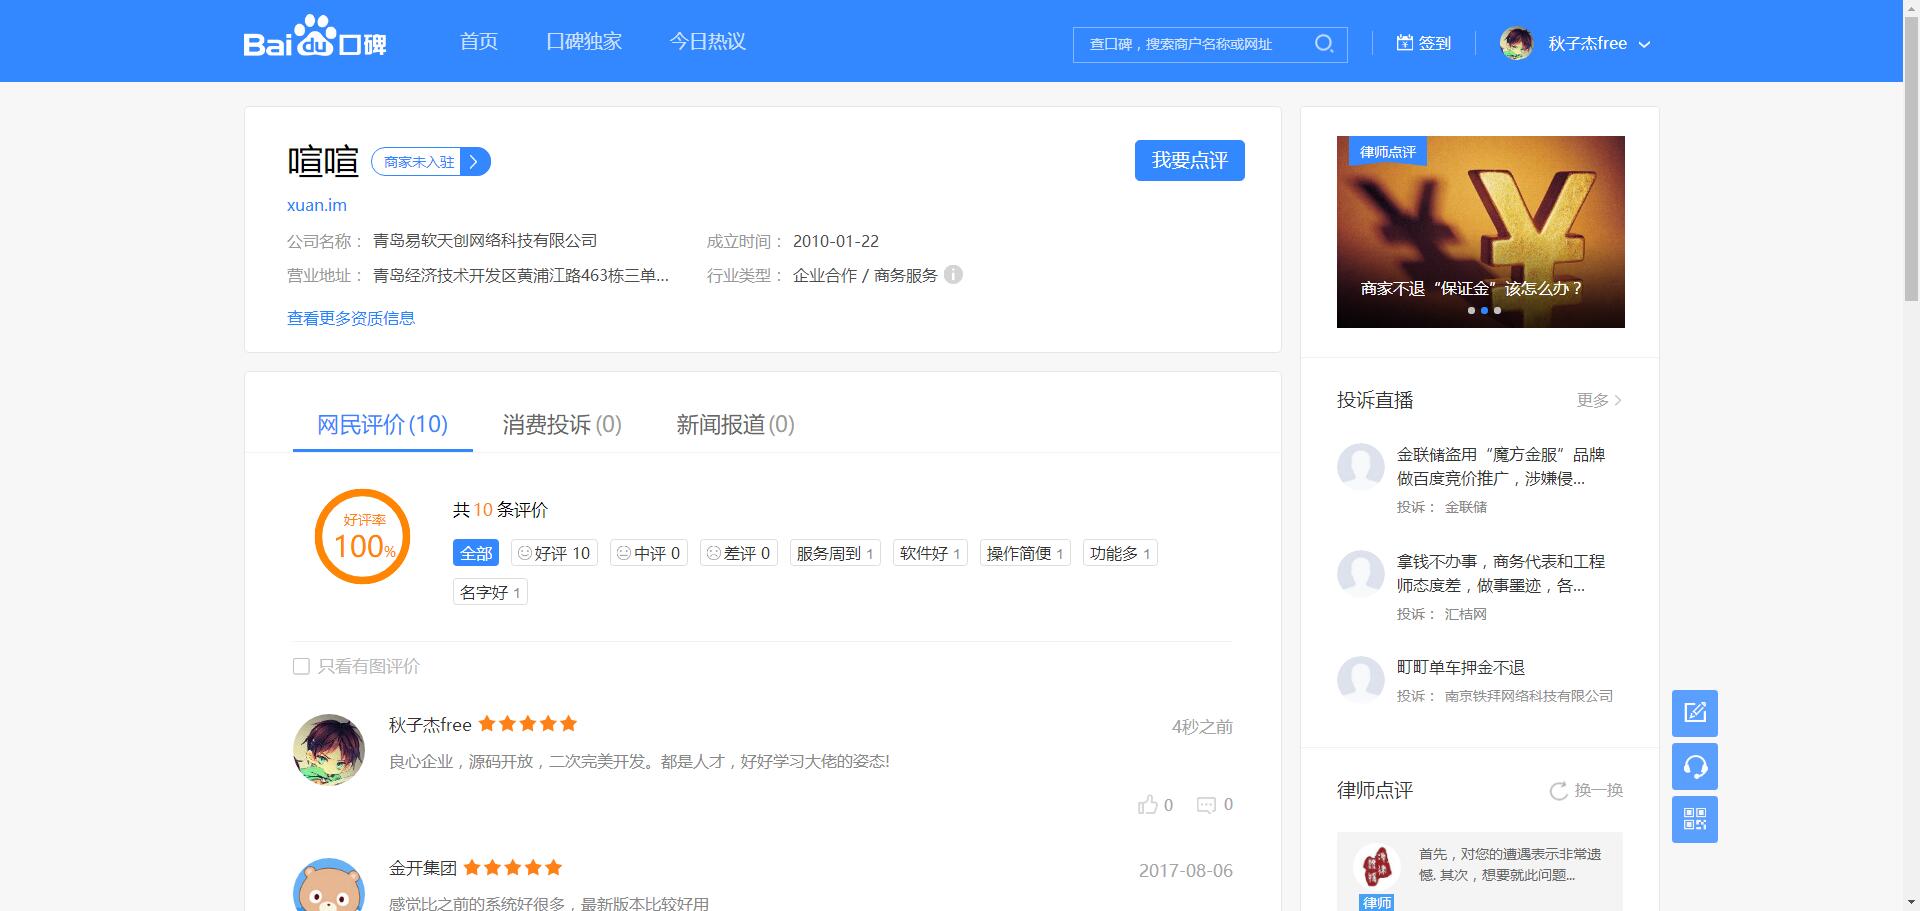Click the search magnifier icon
The height and width of the screenshot is (911, 1920).
coord(1324,44)
